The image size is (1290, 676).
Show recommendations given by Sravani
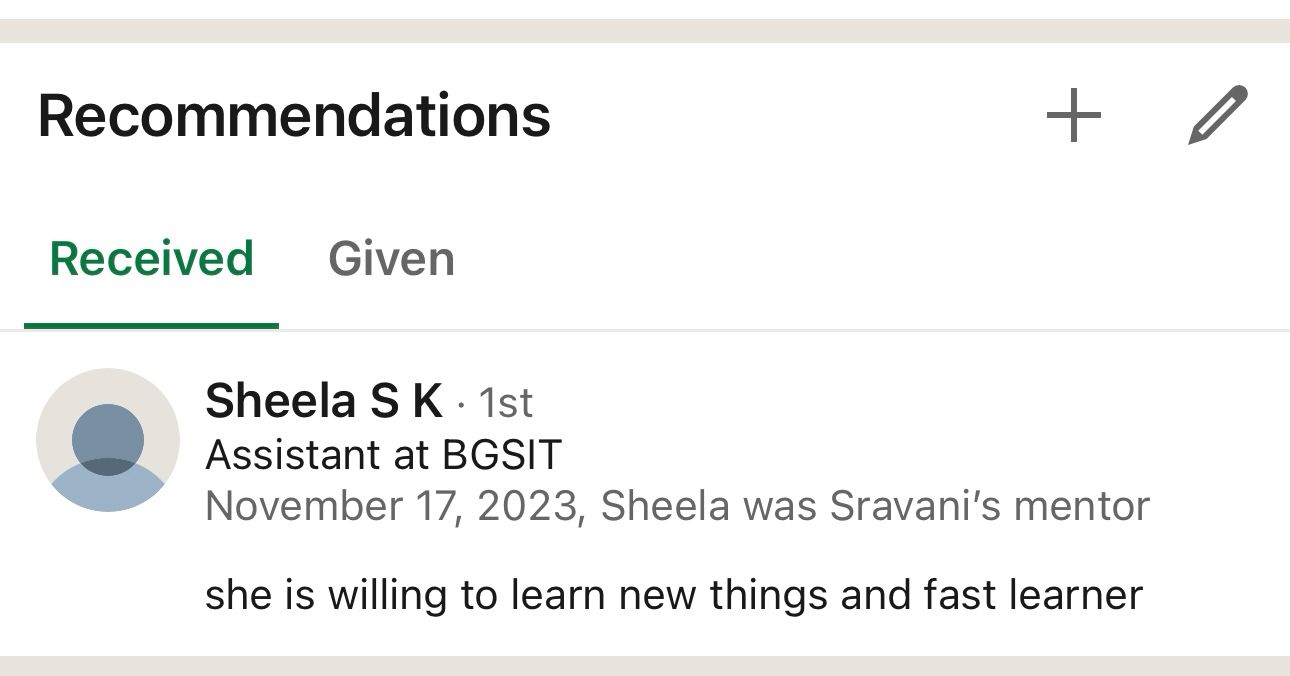(391, 259)
